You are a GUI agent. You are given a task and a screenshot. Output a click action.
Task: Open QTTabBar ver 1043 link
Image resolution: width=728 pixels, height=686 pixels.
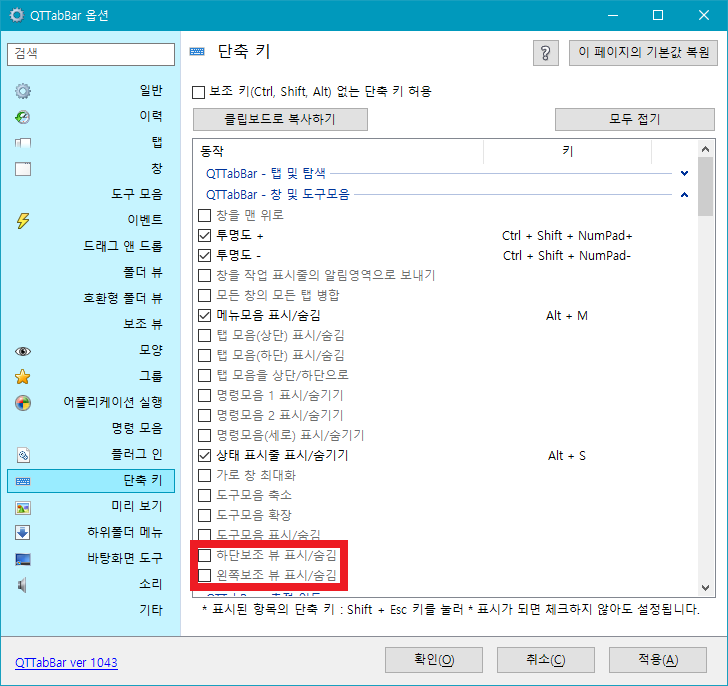click(x=66, y=662)
